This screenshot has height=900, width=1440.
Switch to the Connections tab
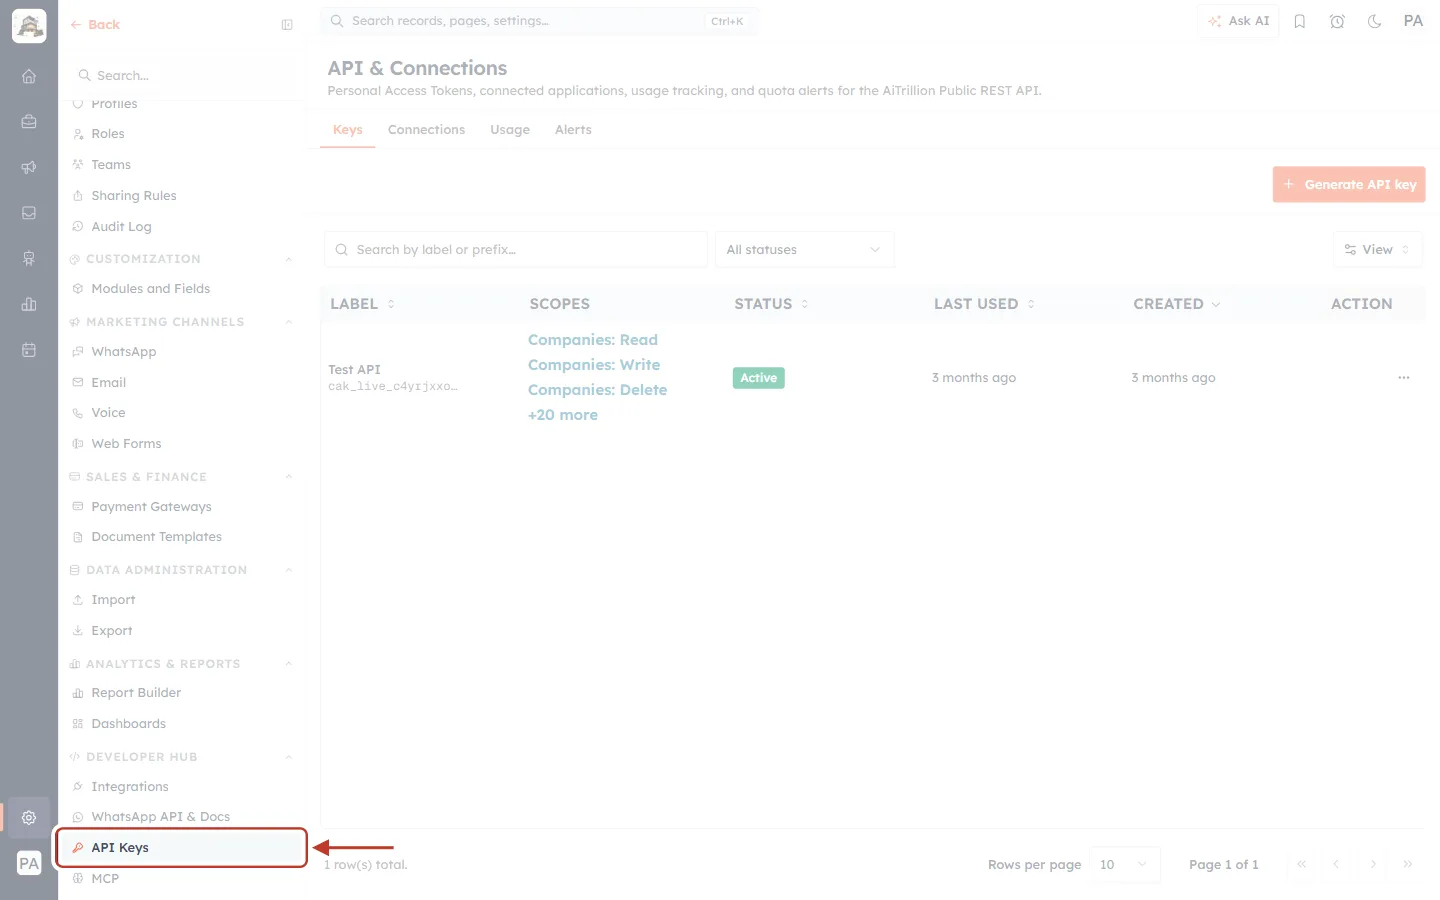coord(426,130)
